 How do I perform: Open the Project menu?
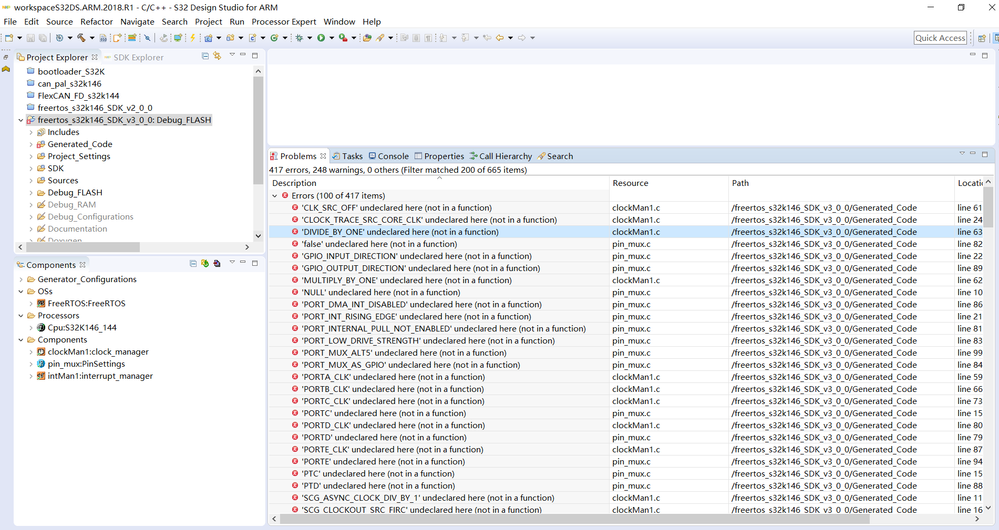click(x=208, y=22)
